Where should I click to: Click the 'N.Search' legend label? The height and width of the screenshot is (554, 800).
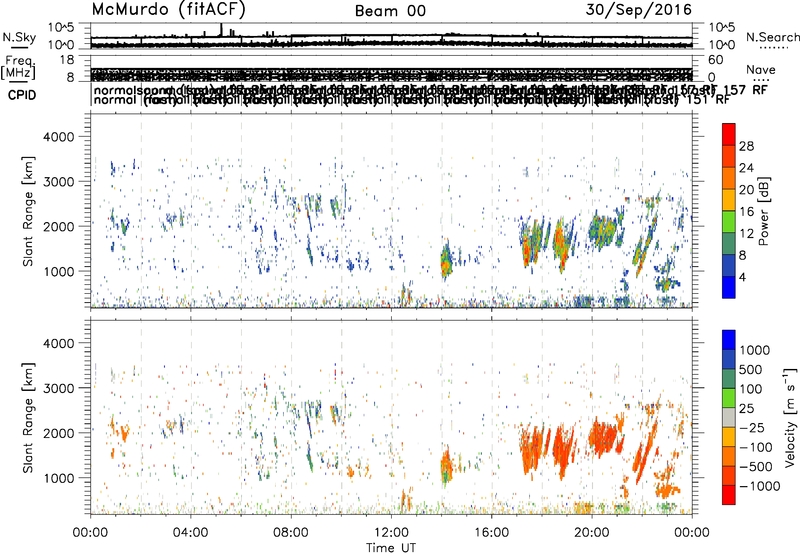click(x=773, y=37)
